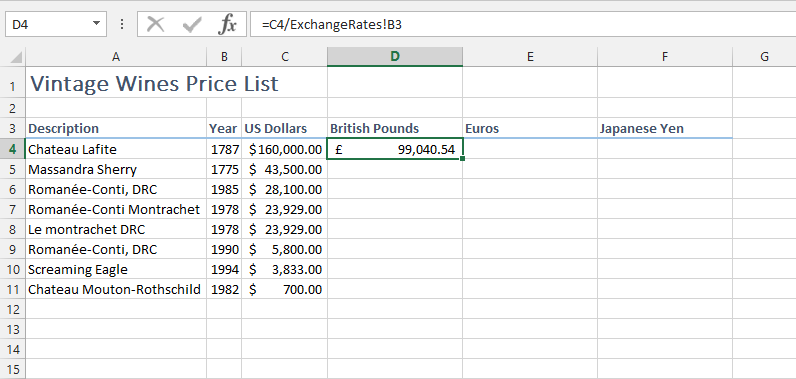796x379 pixels.
Task: Click the Enter checkmark icon in formula bar
Action: [x=192, y=24]
